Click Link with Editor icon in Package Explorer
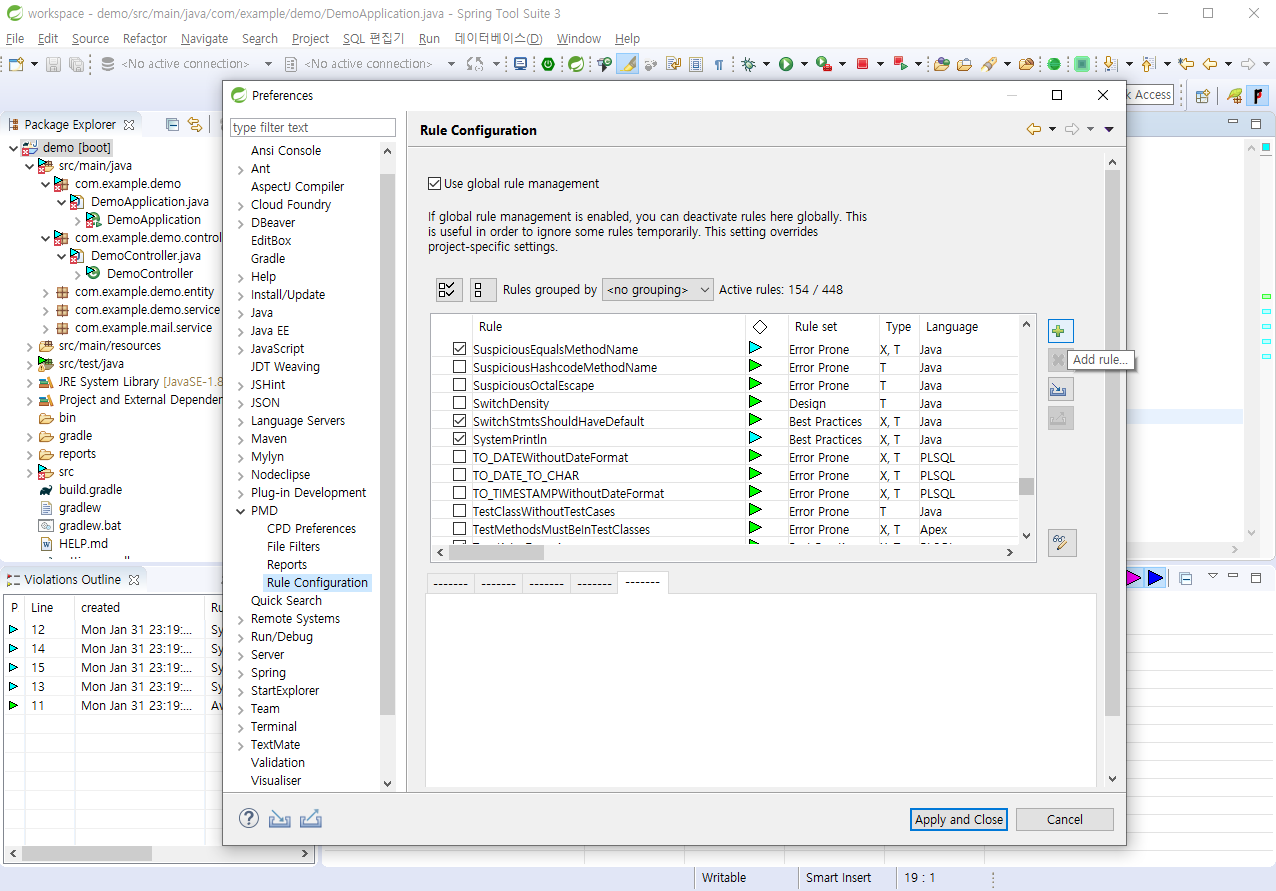 click(x=195, y=124)
